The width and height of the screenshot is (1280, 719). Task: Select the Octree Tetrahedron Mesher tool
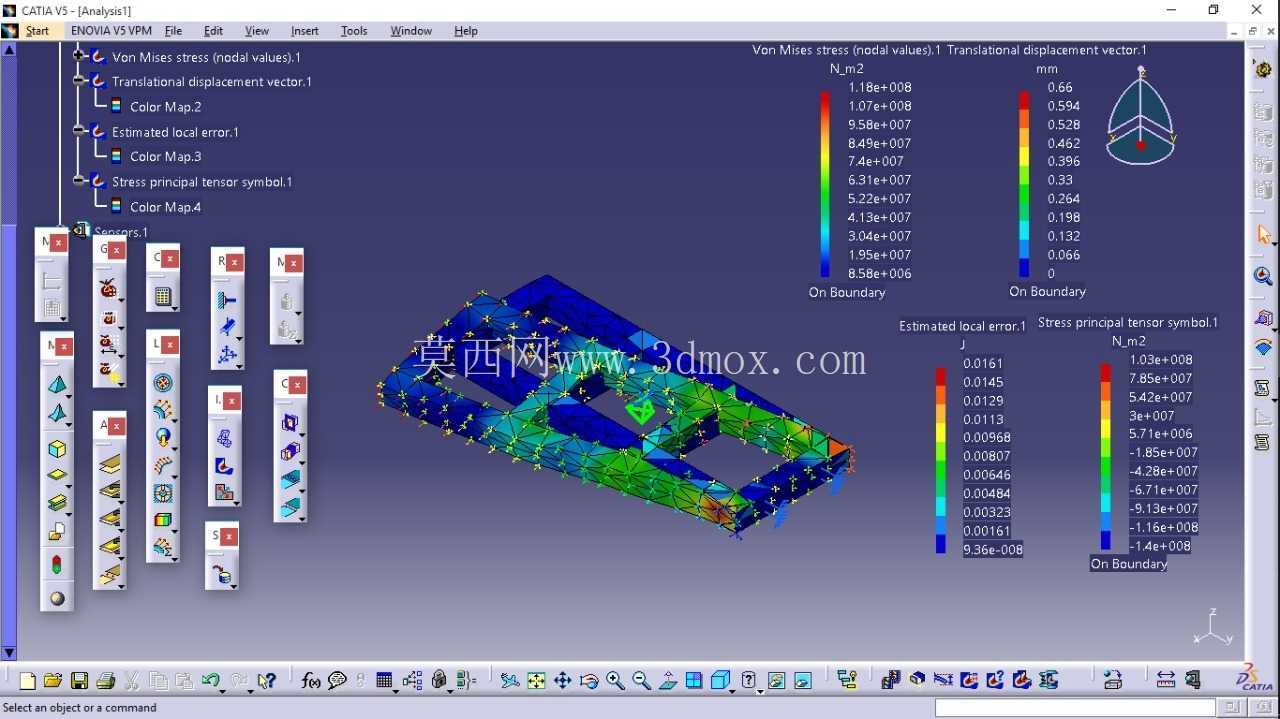pos(57,384)
